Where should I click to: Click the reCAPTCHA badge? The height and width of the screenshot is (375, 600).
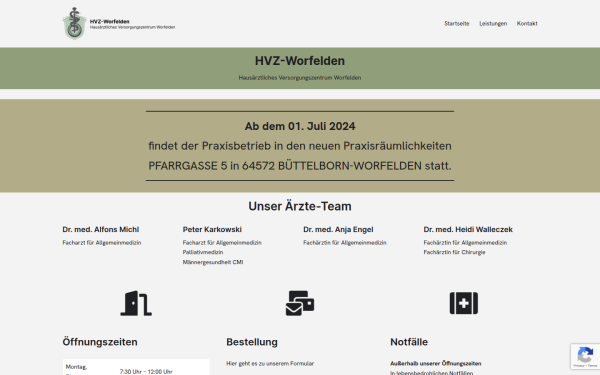tap(585, 356)
